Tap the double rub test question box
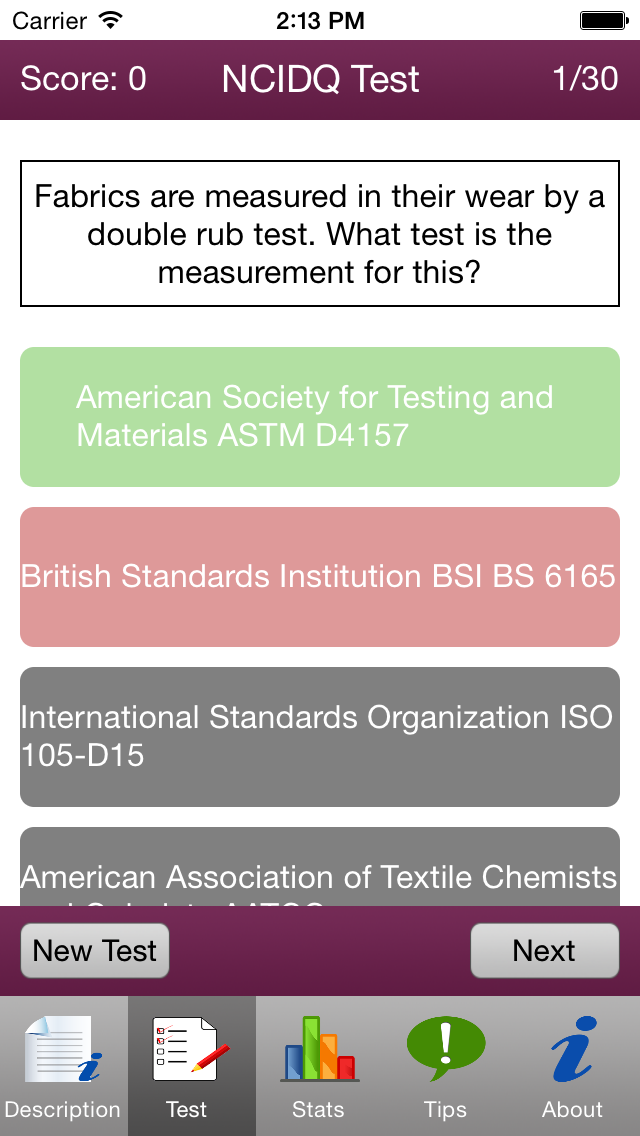 point(320,233)
